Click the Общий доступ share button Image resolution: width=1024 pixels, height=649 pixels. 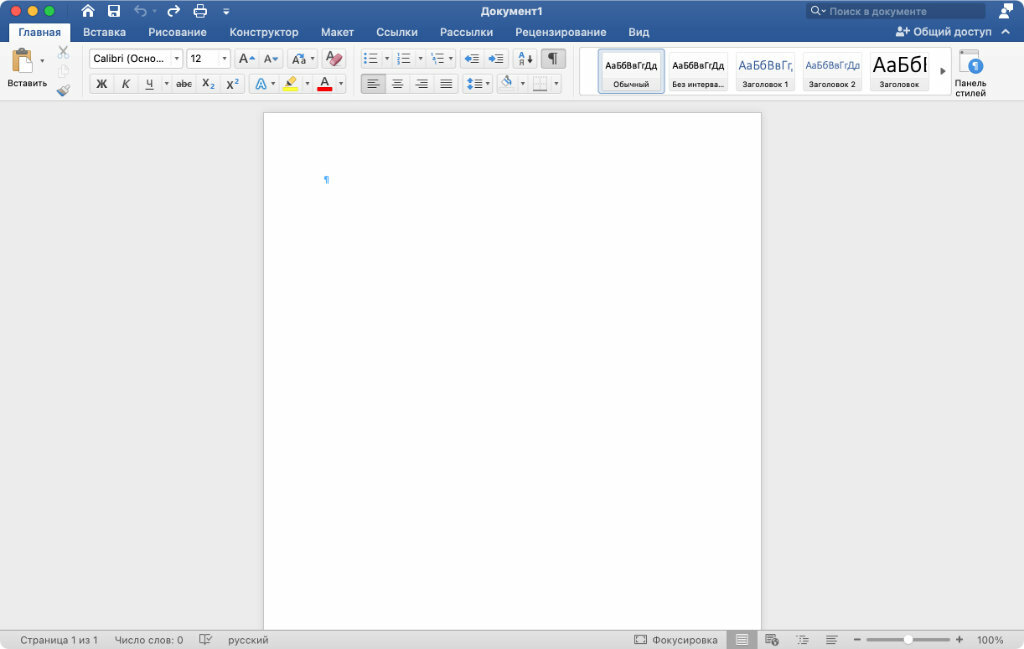pos(944,32)
